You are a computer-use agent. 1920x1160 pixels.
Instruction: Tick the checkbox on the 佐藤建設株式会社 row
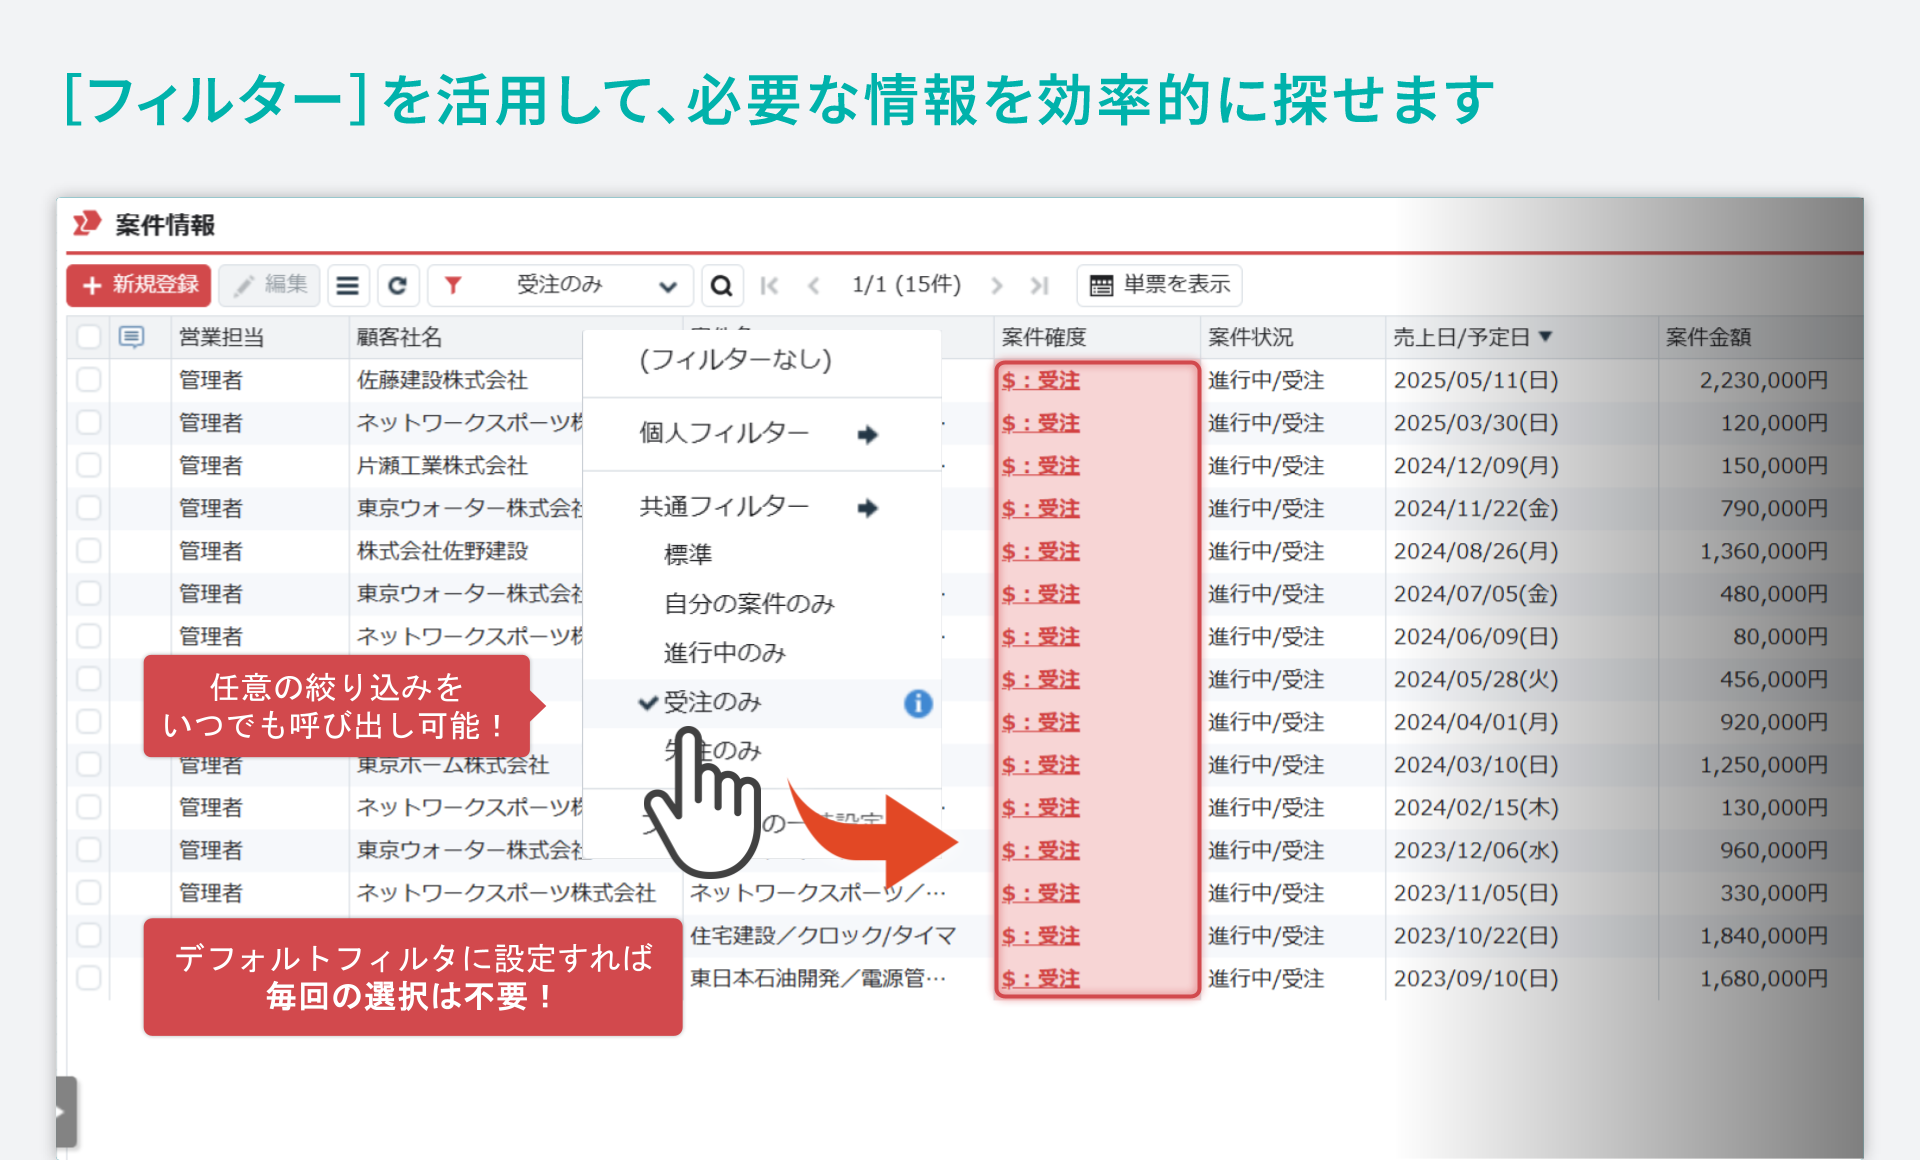coord(89,380)
